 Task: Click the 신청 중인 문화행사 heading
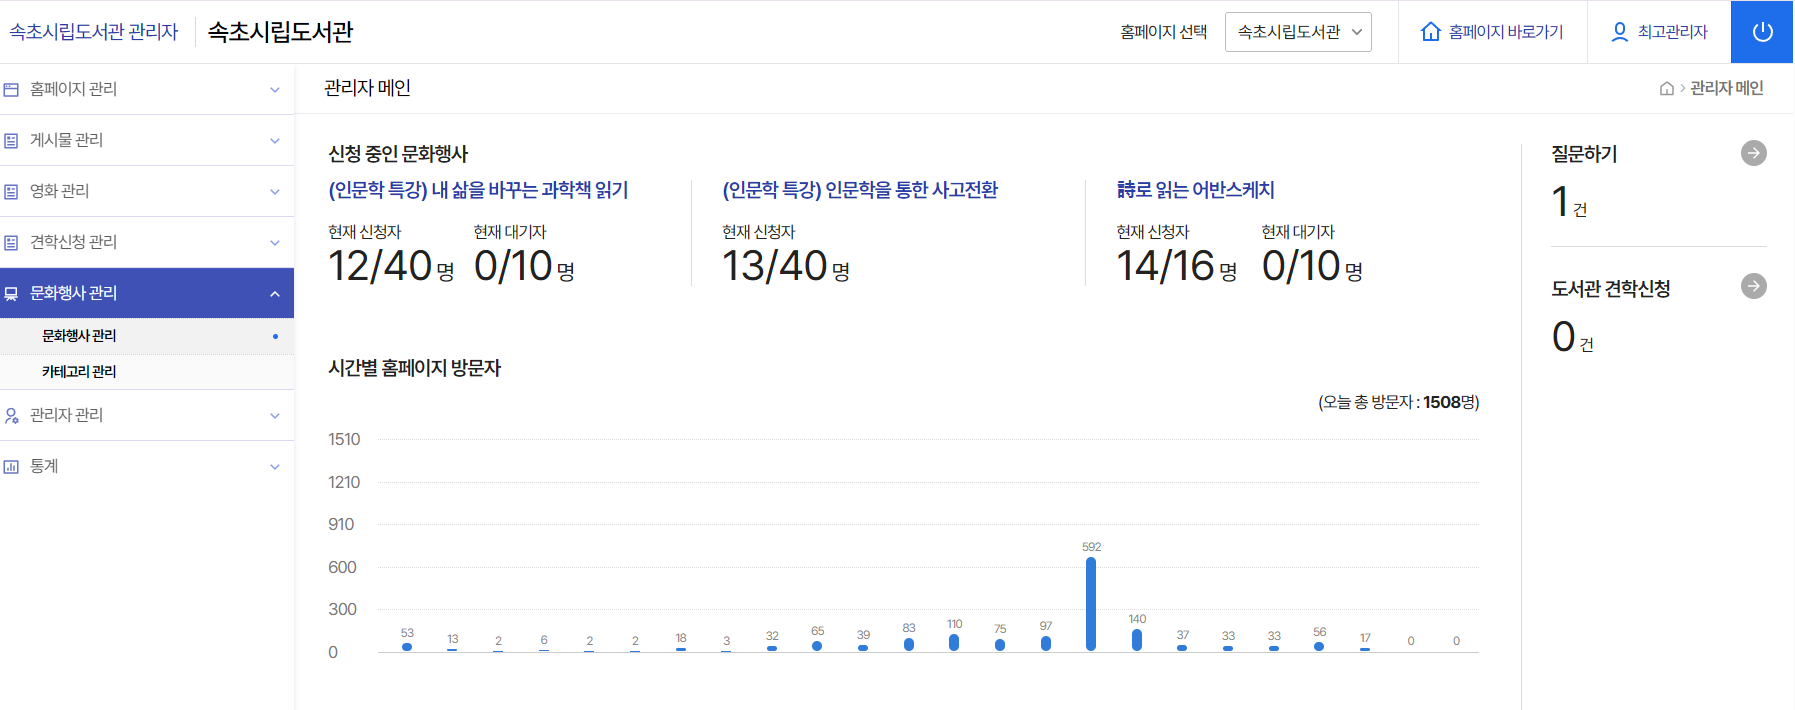click(x=398, y=154)
